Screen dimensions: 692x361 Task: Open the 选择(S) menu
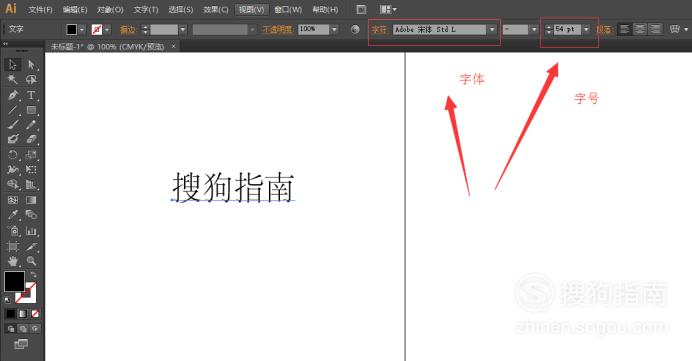tap(181, 9)
